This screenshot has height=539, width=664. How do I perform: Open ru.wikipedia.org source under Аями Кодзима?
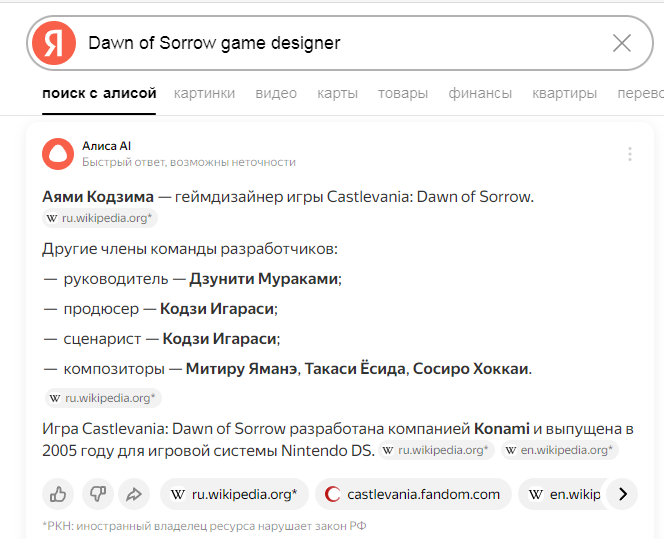click(x=100, y=218)
